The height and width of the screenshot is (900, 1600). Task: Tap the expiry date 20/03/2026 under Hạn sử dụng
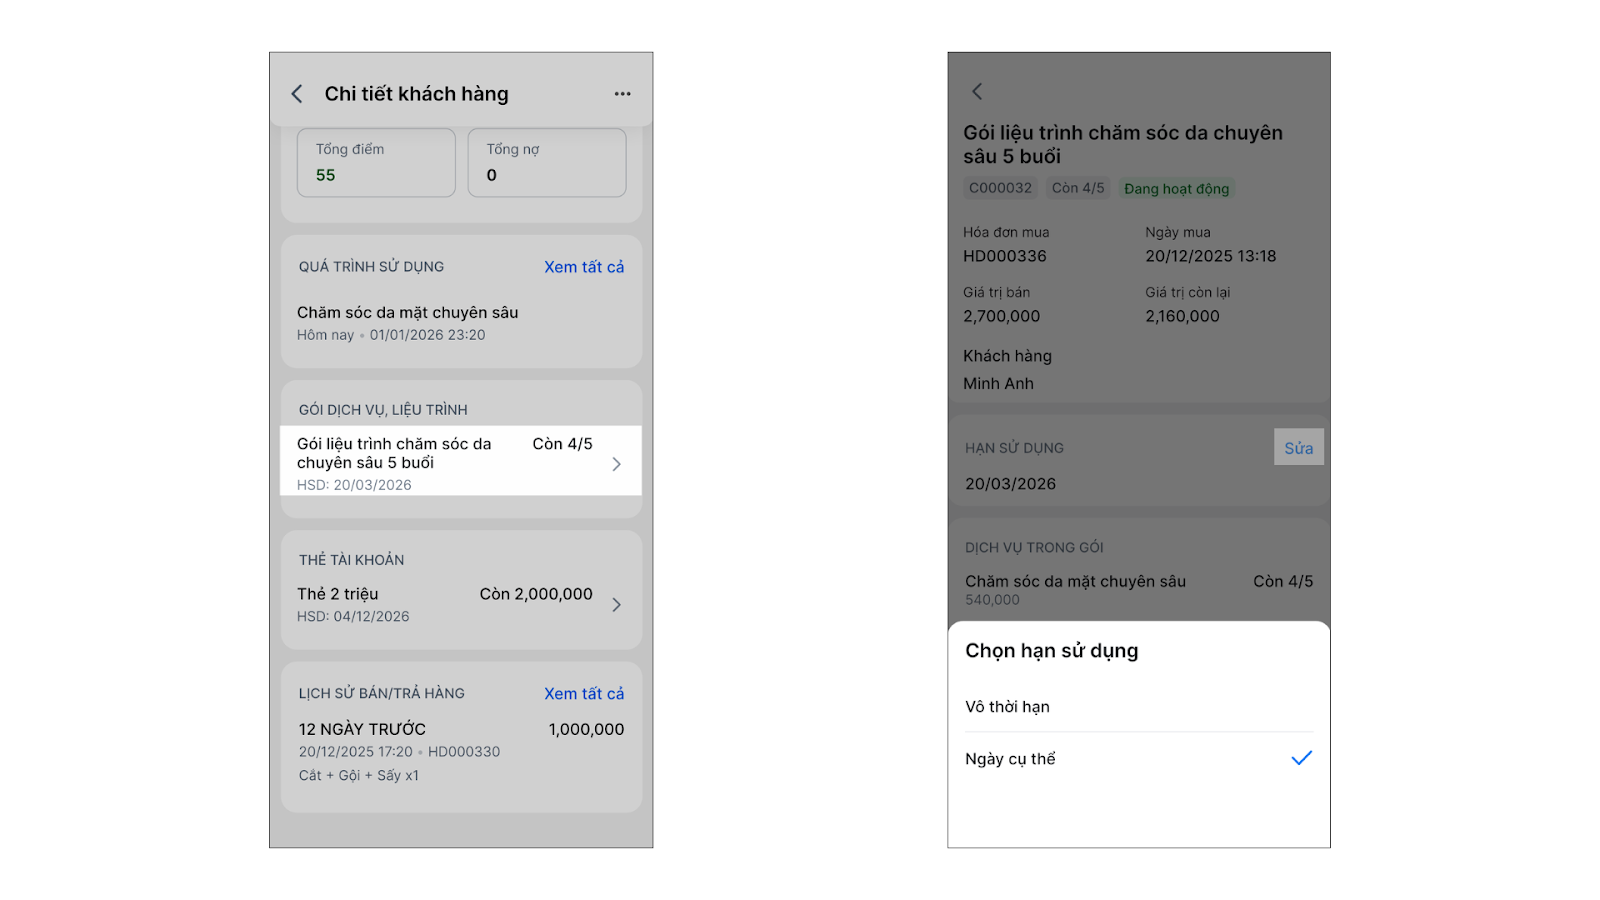point(1010,484)
